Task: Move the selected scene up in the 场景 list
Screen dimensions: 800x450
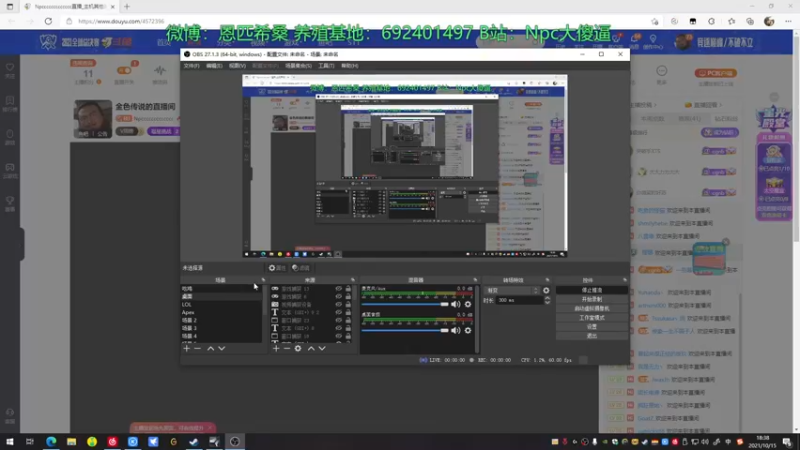Action: click(x=210, y=348)
